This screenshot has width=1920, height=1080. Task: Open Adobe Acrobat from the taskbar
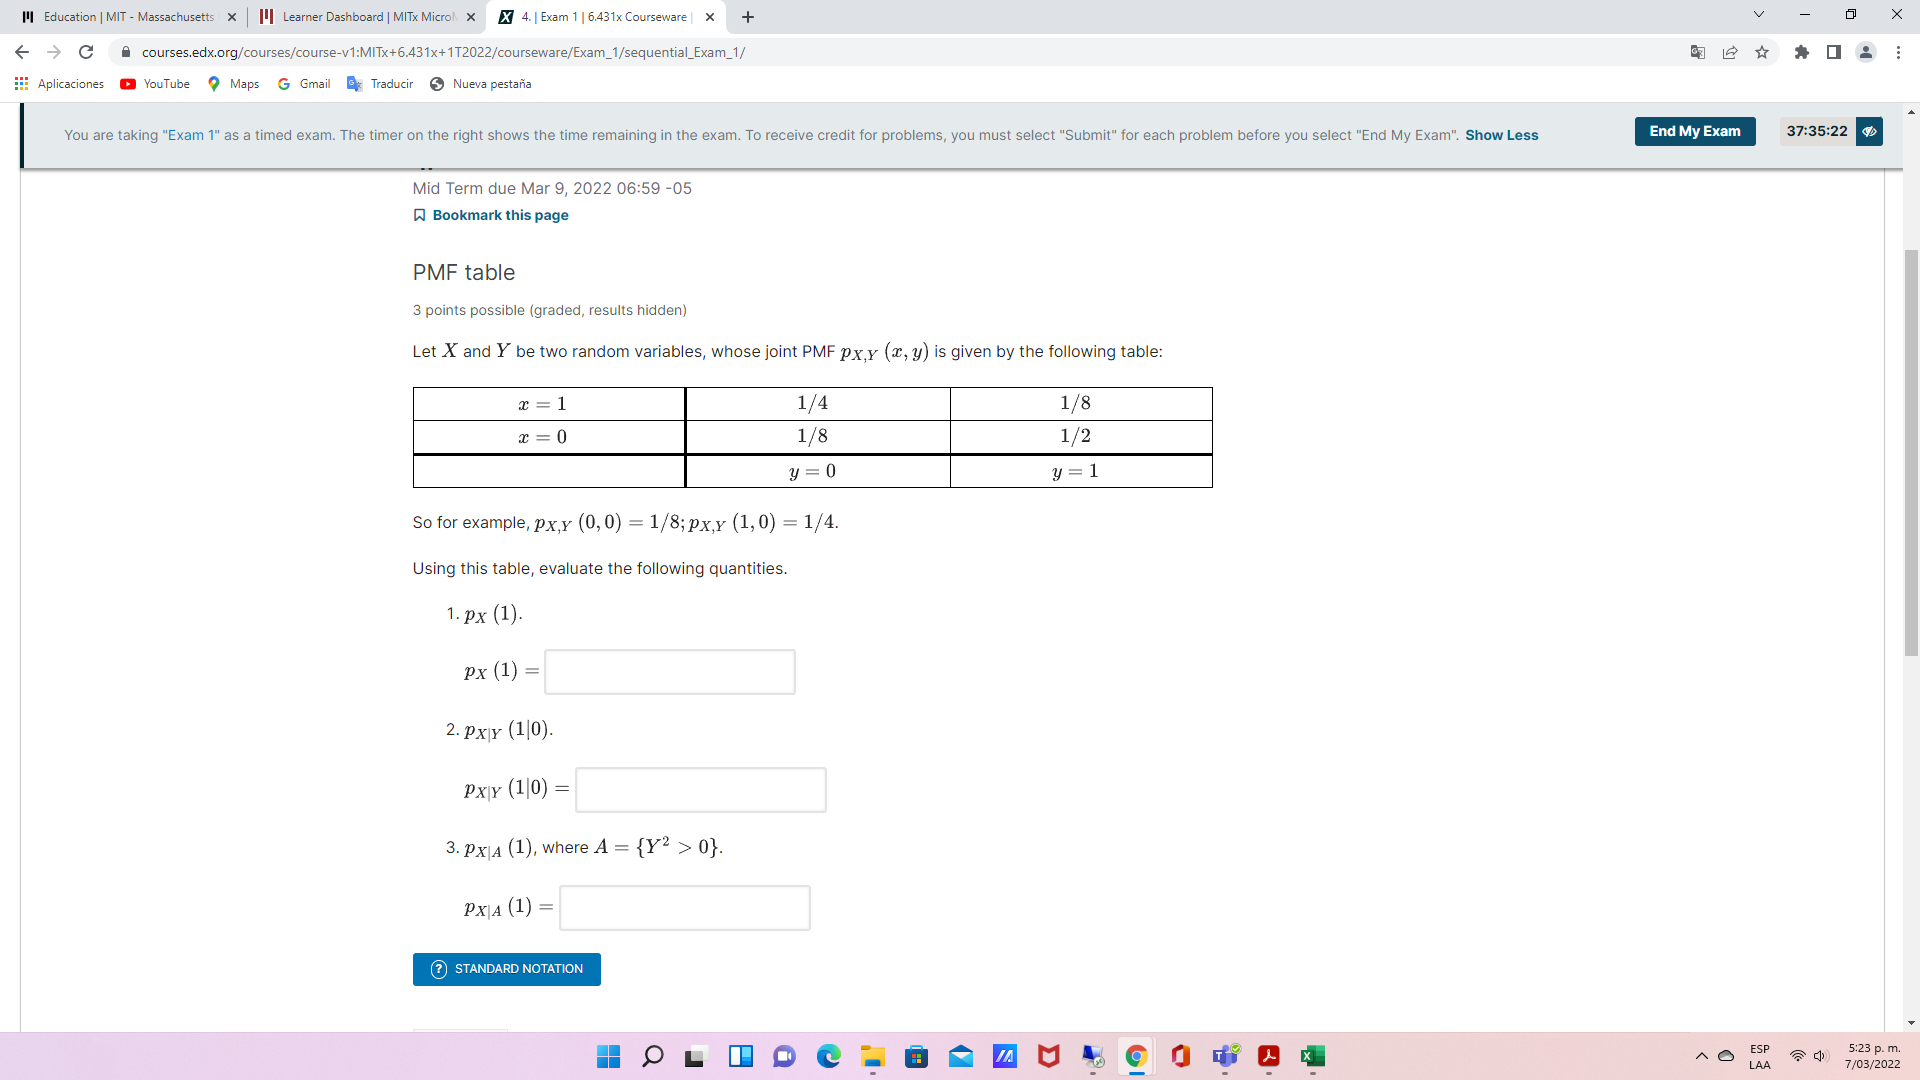1269,1056
